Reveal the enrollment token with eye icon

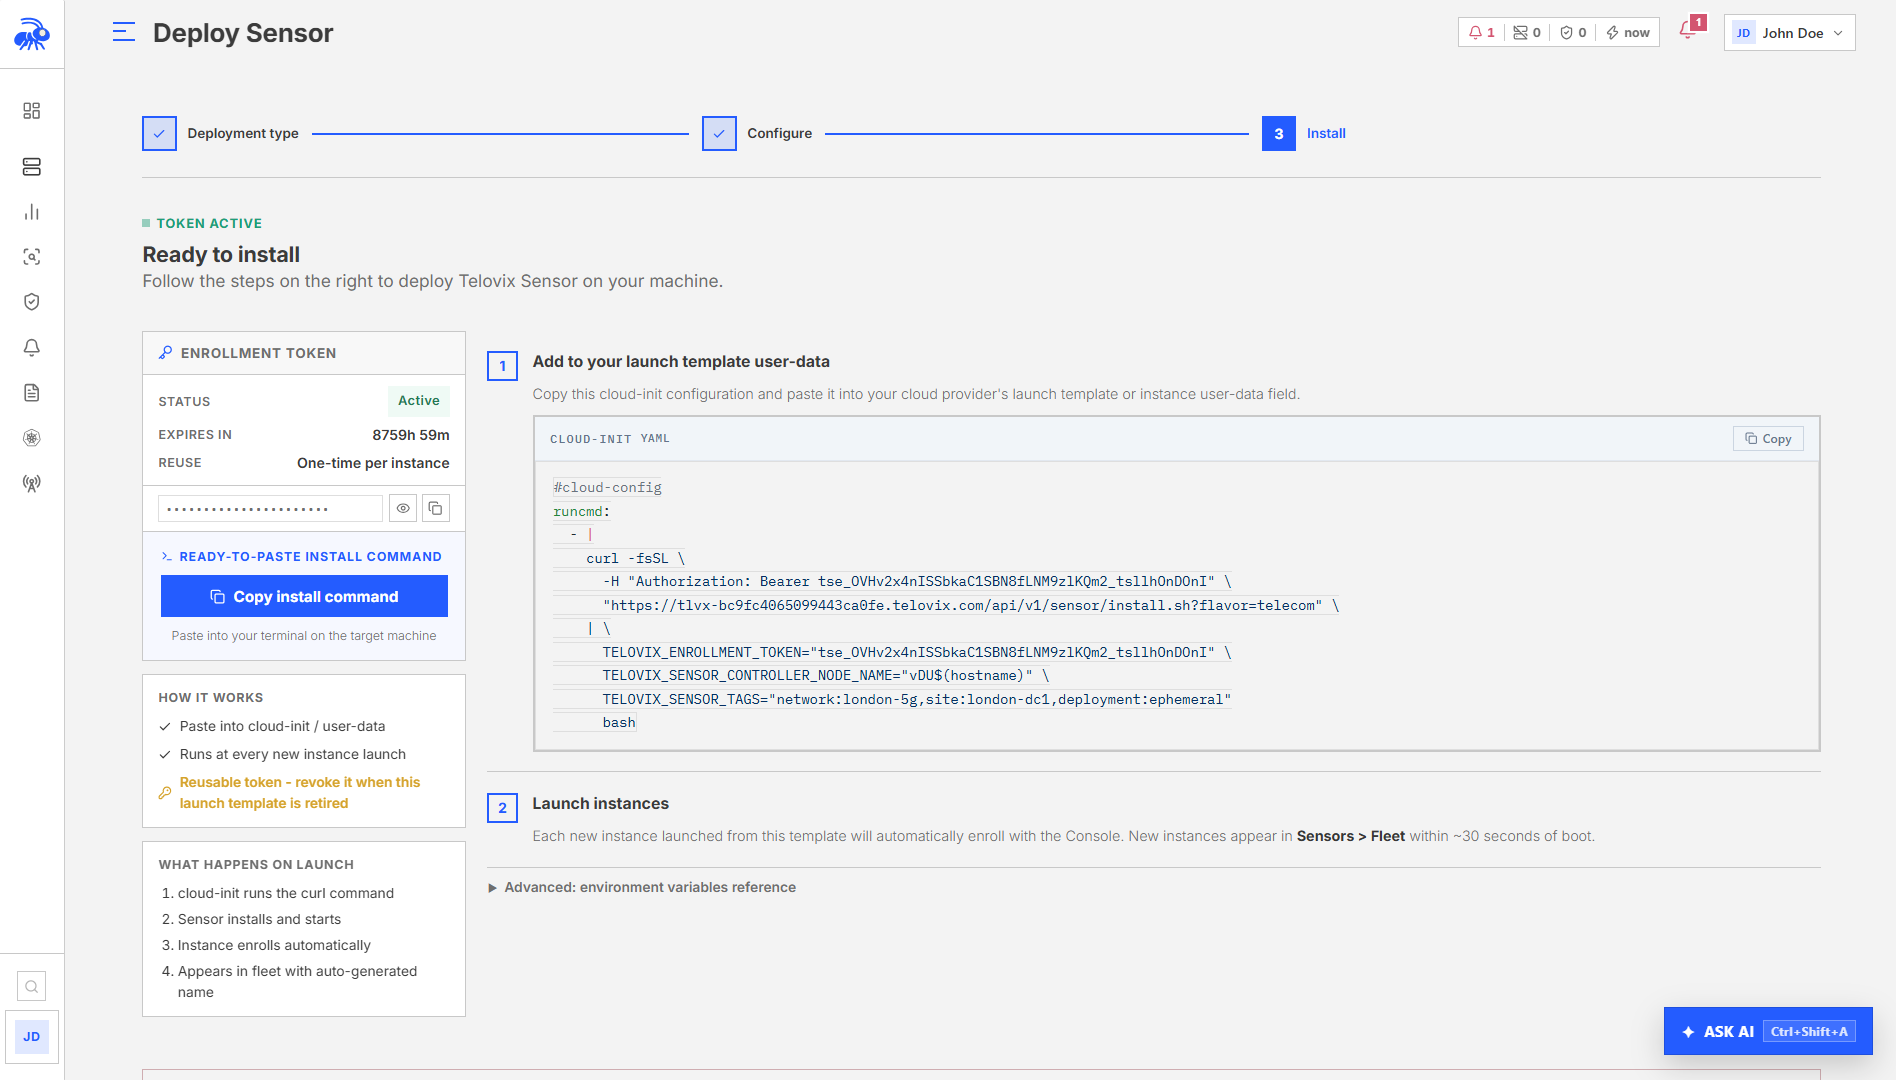click(403, 509)
